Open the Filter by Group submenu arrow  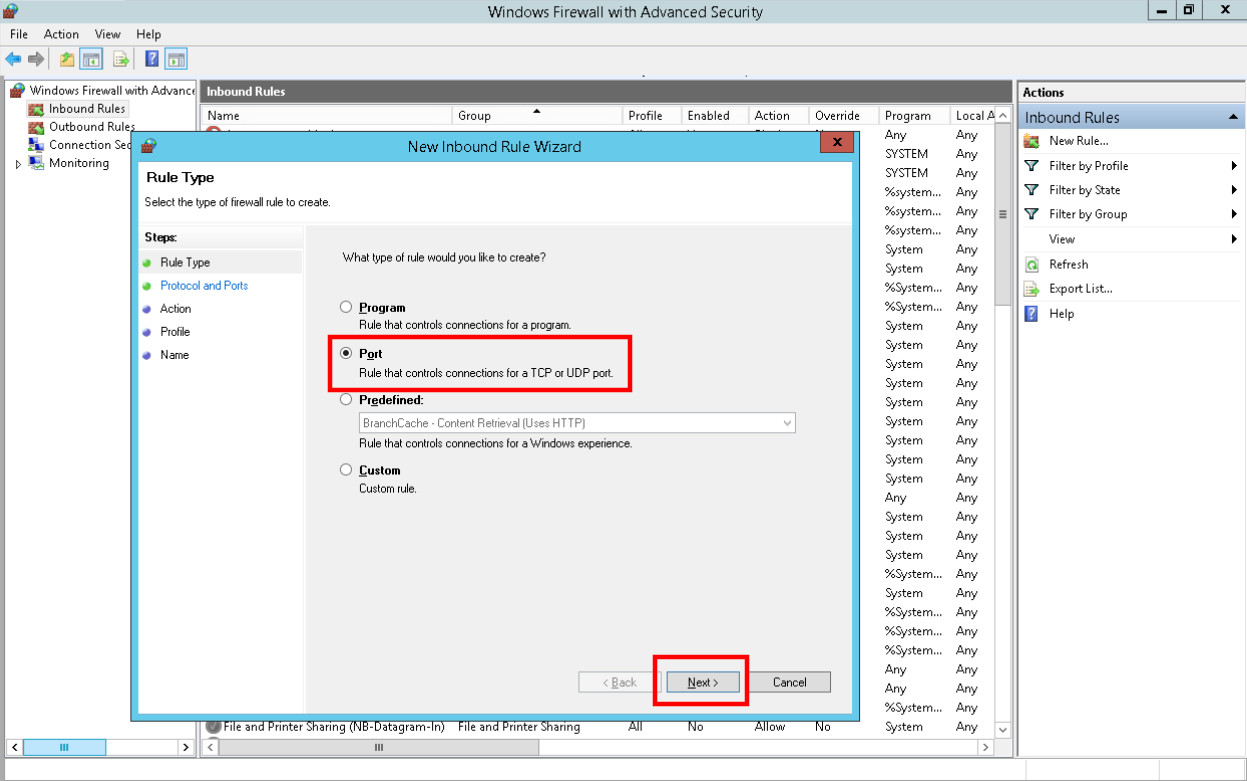click(1235, 214)
